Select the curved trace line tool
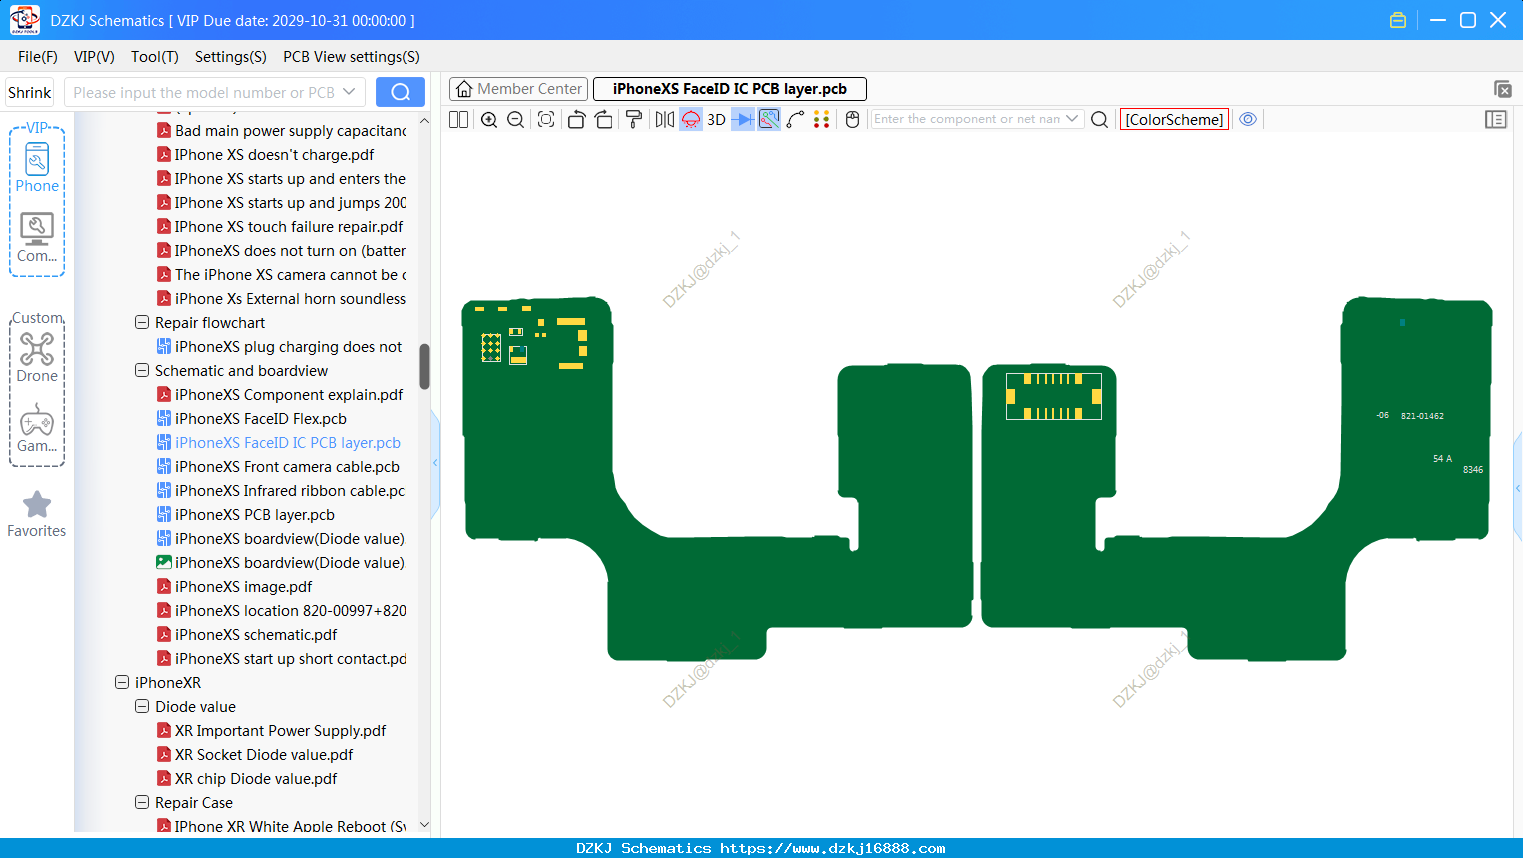The image size is (1523, 858). click(796, 120)
